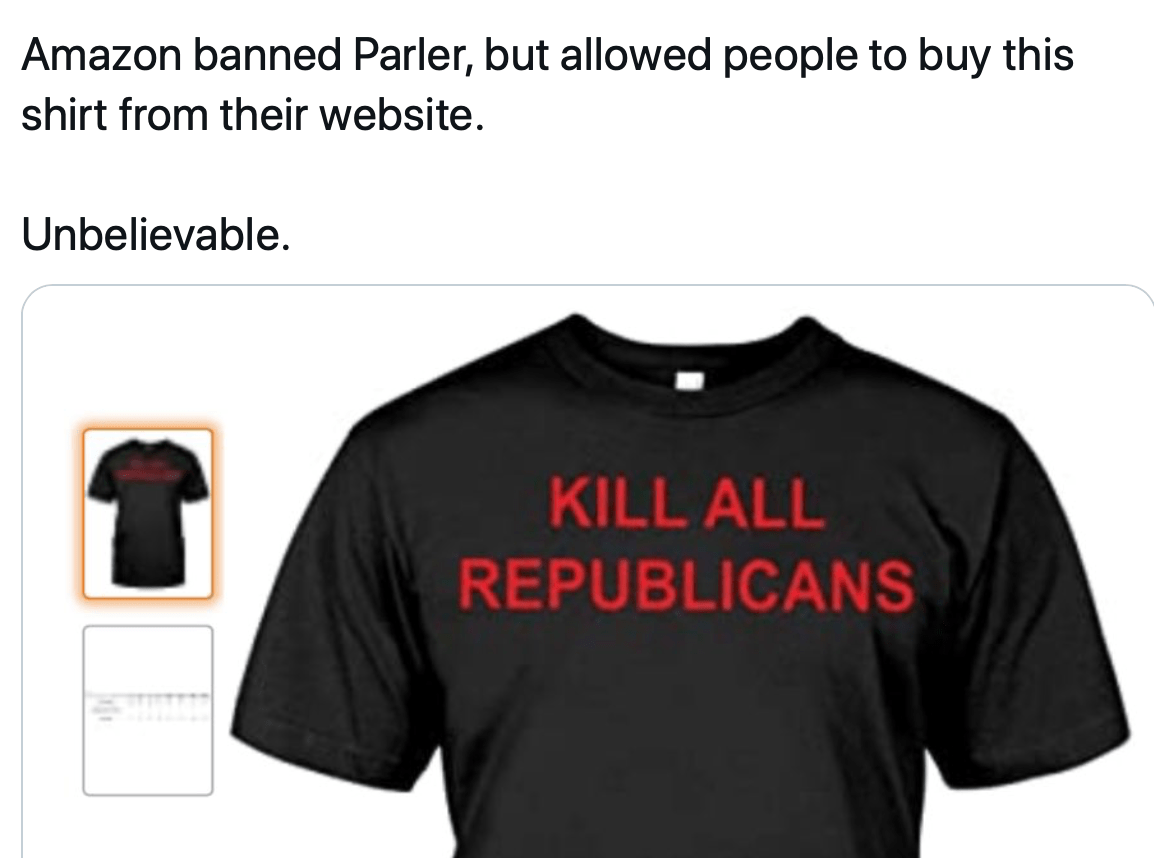Click the faint table lines in size chart thumbnail

[148, 705]
